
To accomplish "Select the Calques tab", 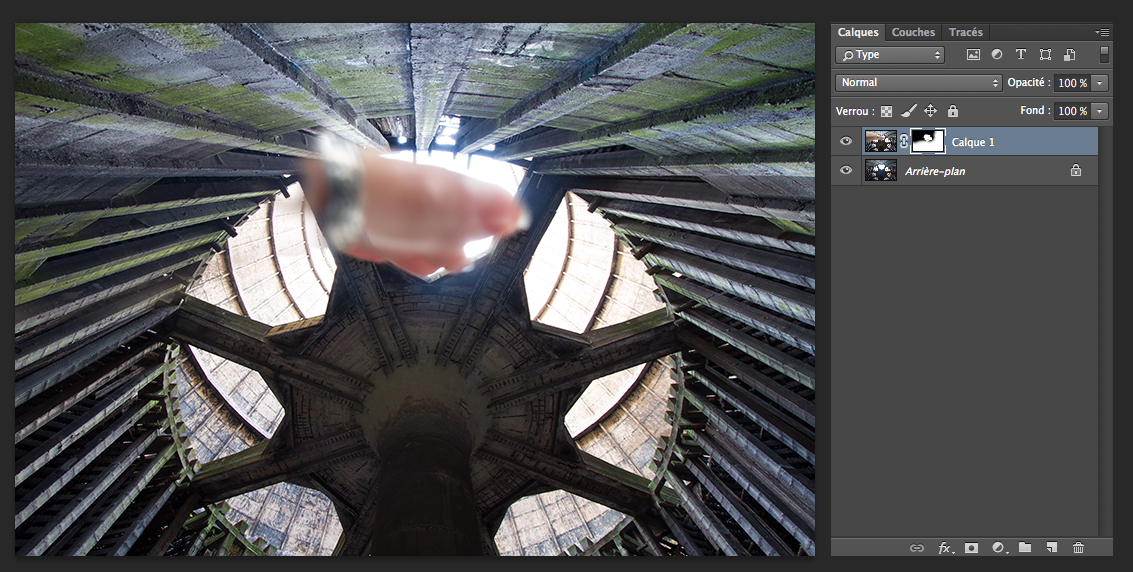I will 858,32.
